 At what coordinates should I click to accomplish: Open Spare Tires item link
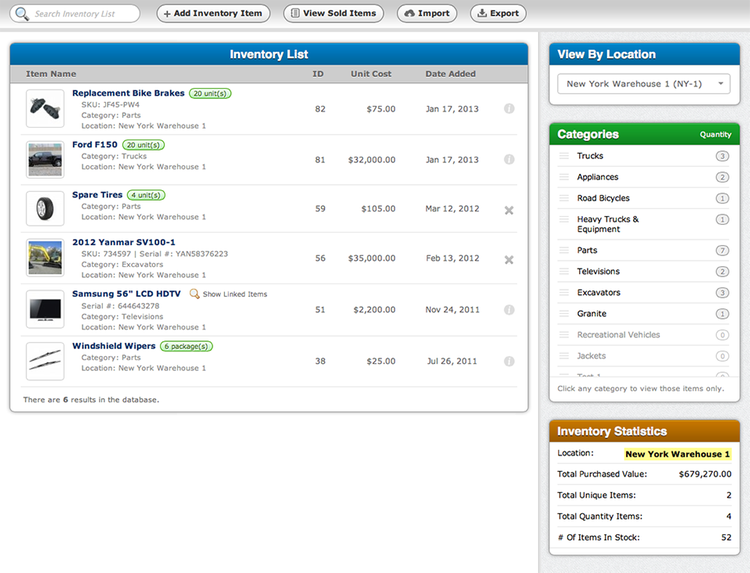click(97, 195)
